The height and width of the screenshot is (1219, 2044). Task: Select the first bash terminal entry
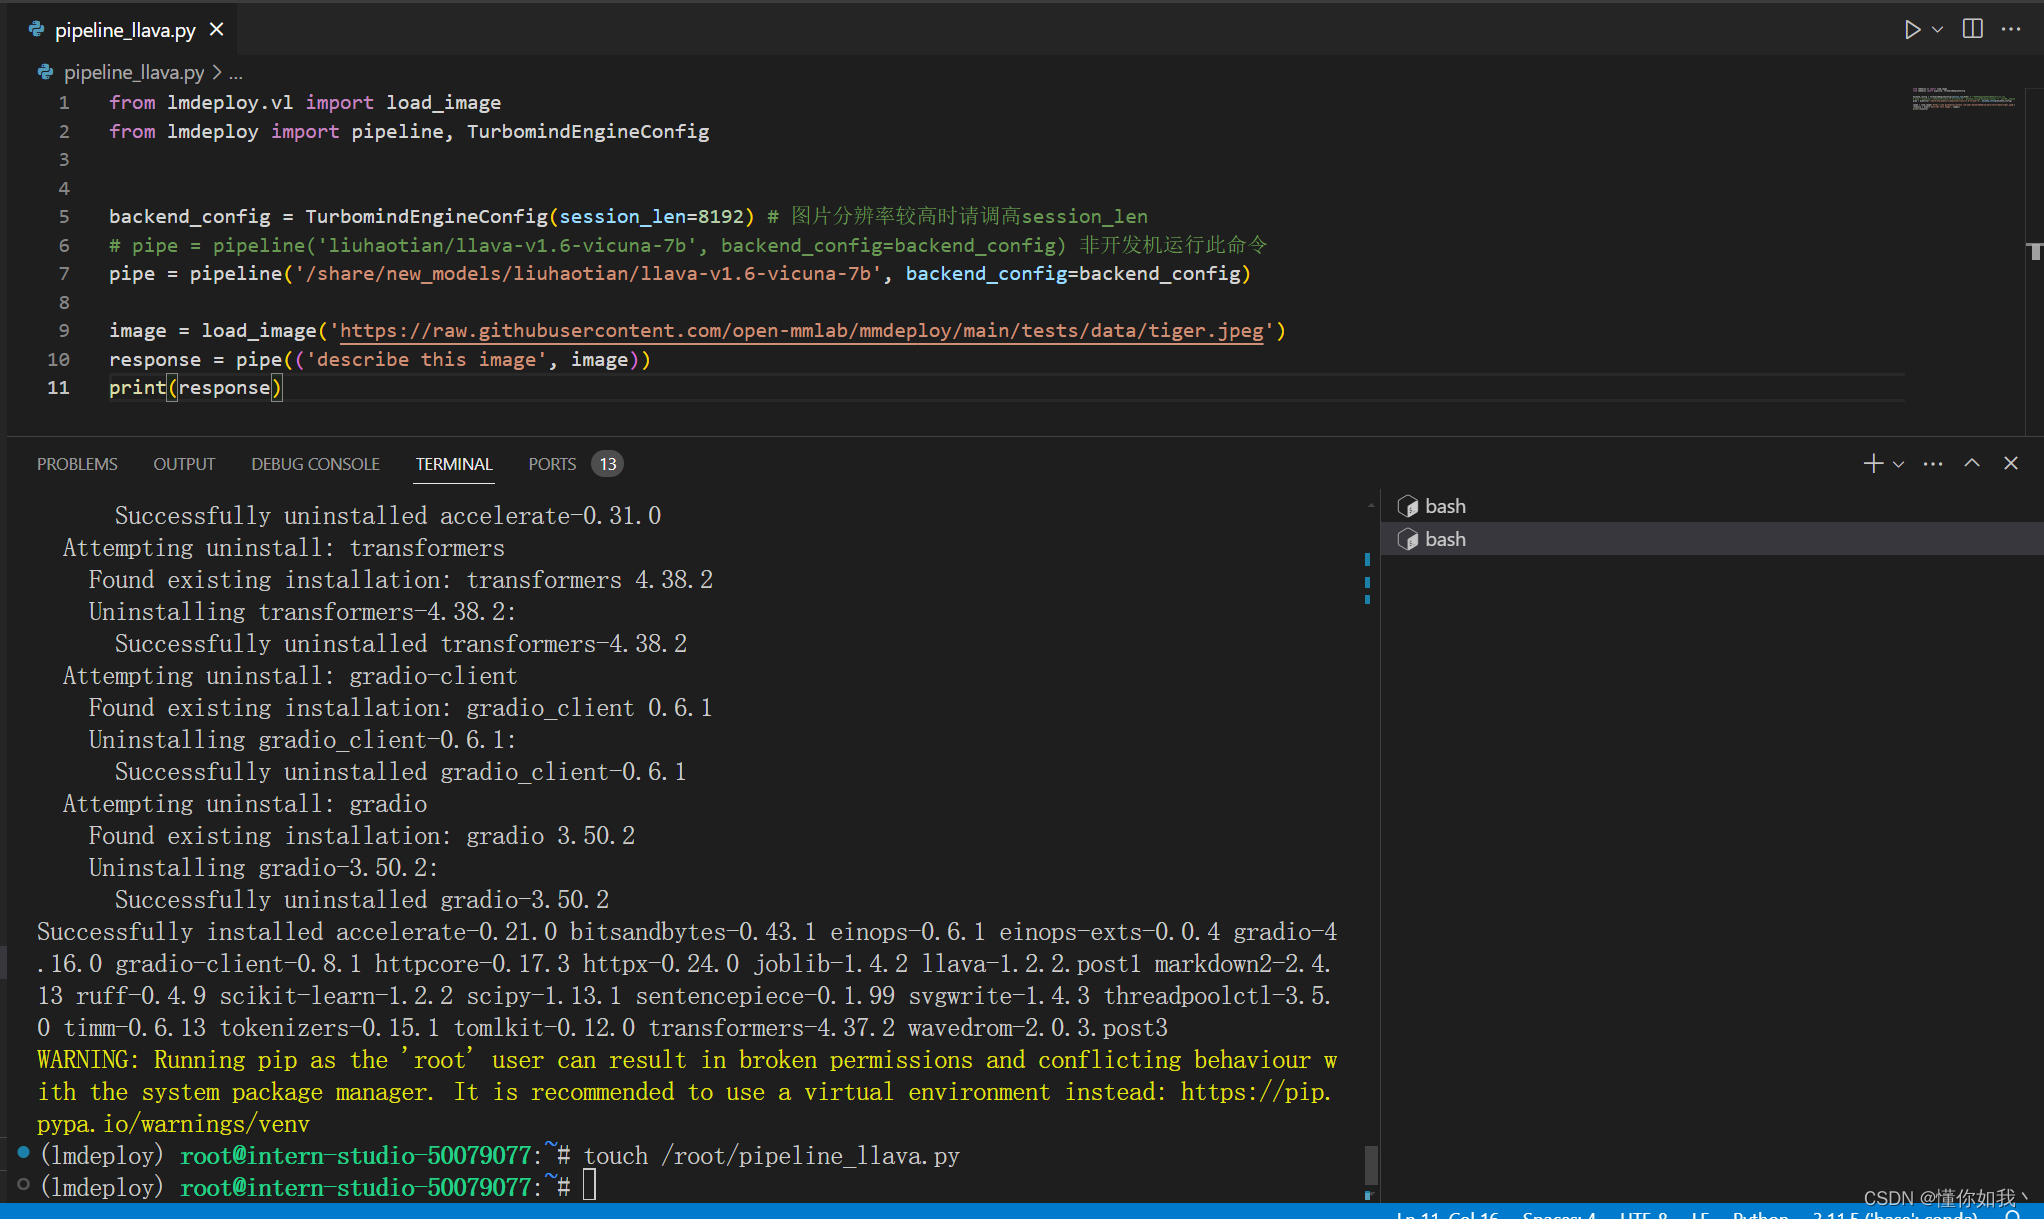click(1712, 506)
